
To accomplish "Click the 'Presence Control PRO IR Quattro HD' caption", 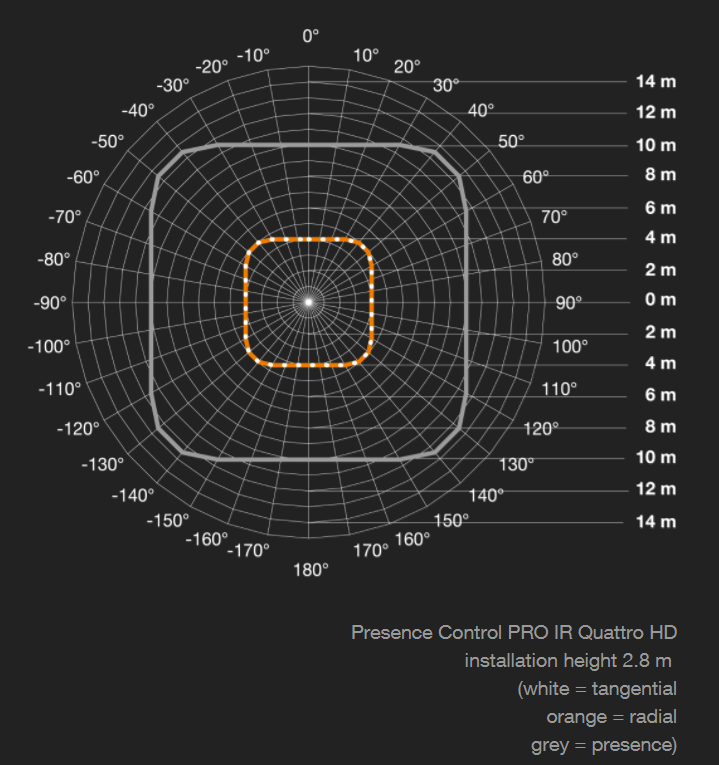I will [x=513, y=633].
